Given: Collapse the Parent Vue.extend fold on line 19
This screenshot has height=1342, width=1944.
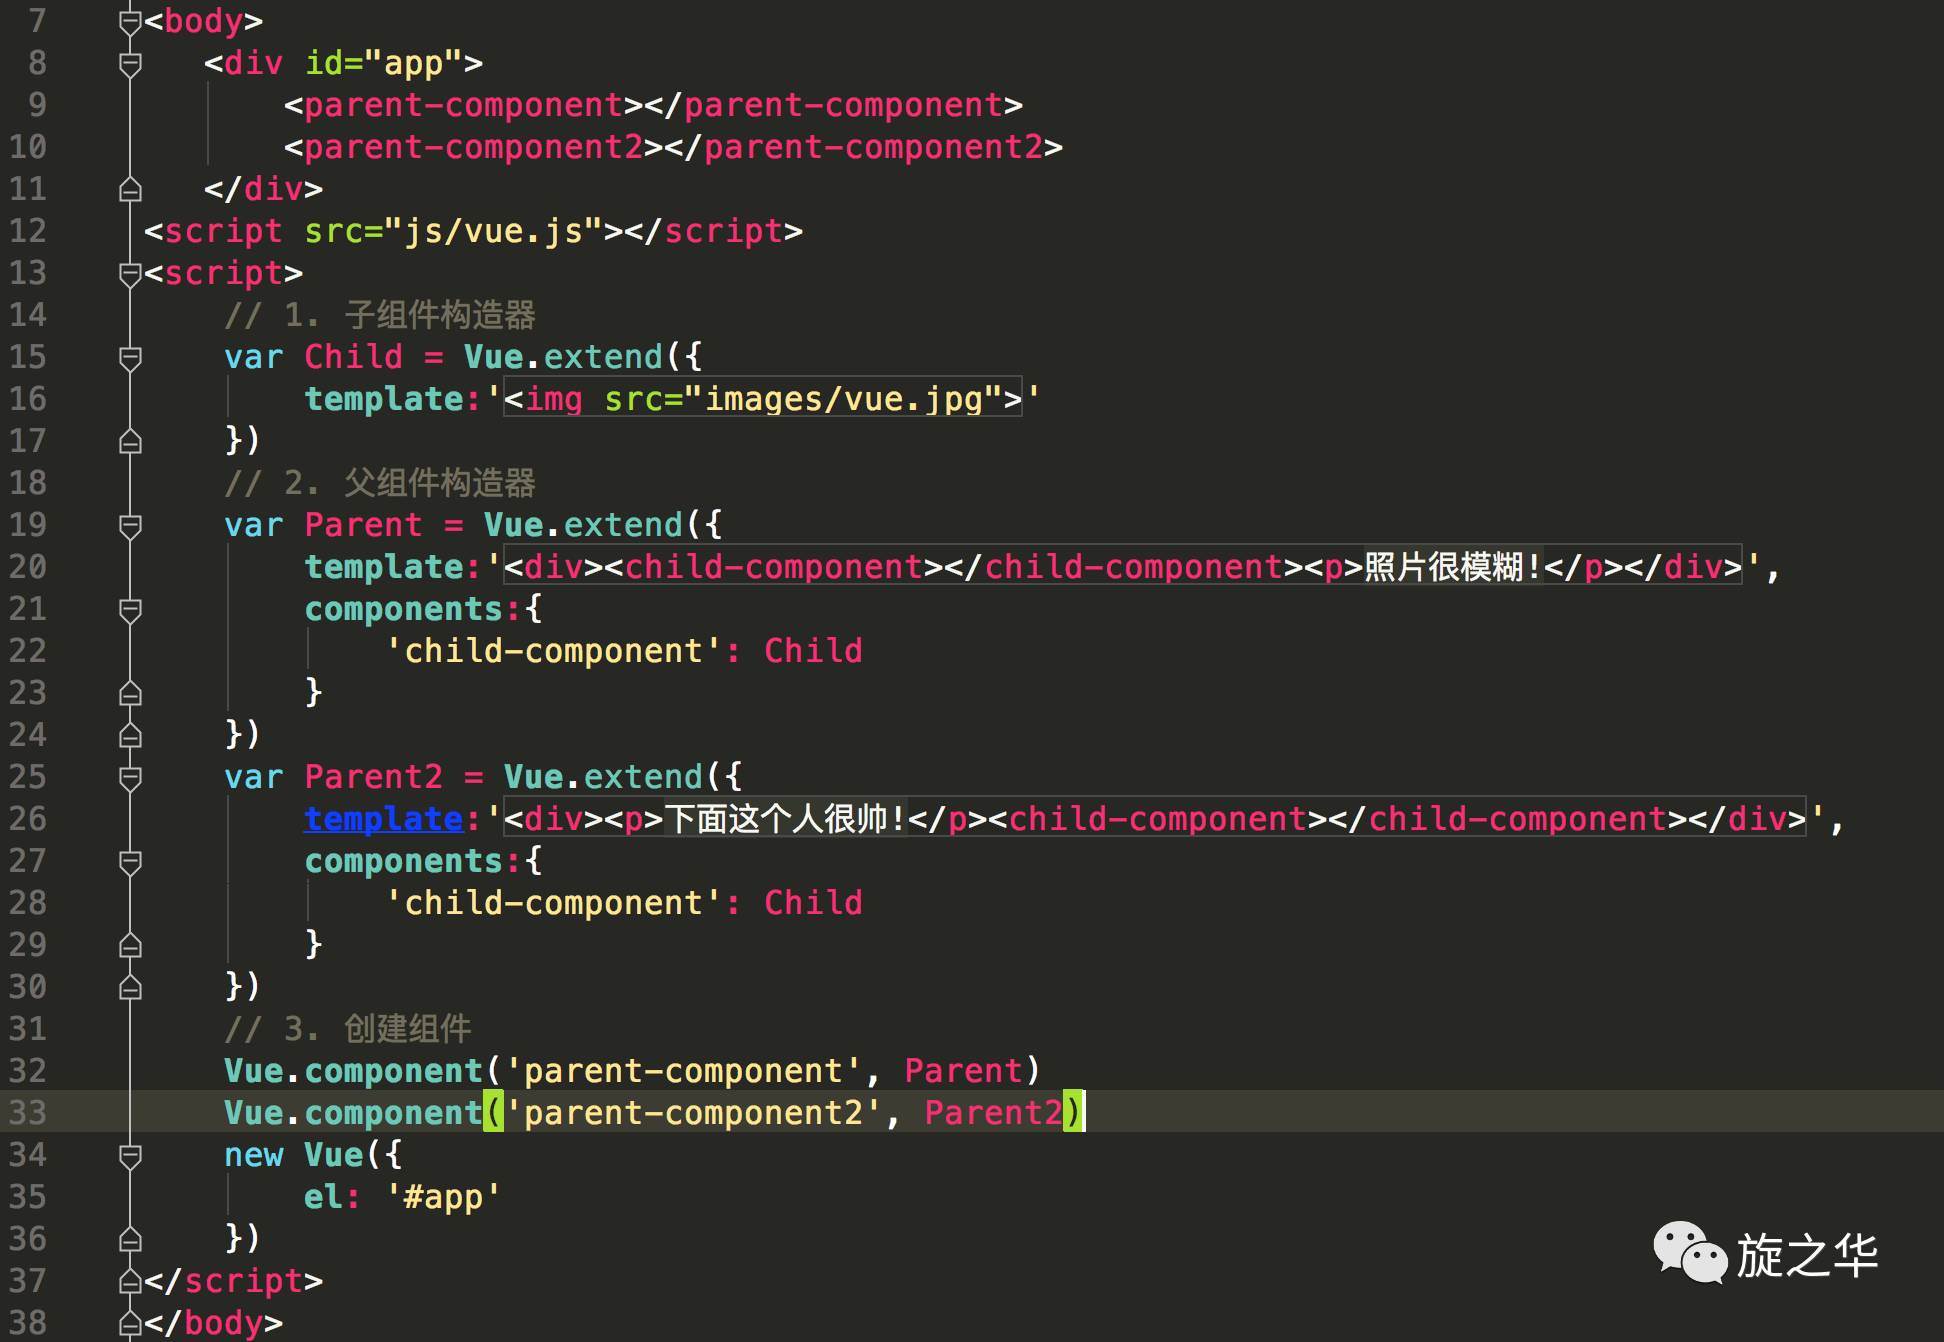Looking at the screenshot, I should click(x=130, y=526).
